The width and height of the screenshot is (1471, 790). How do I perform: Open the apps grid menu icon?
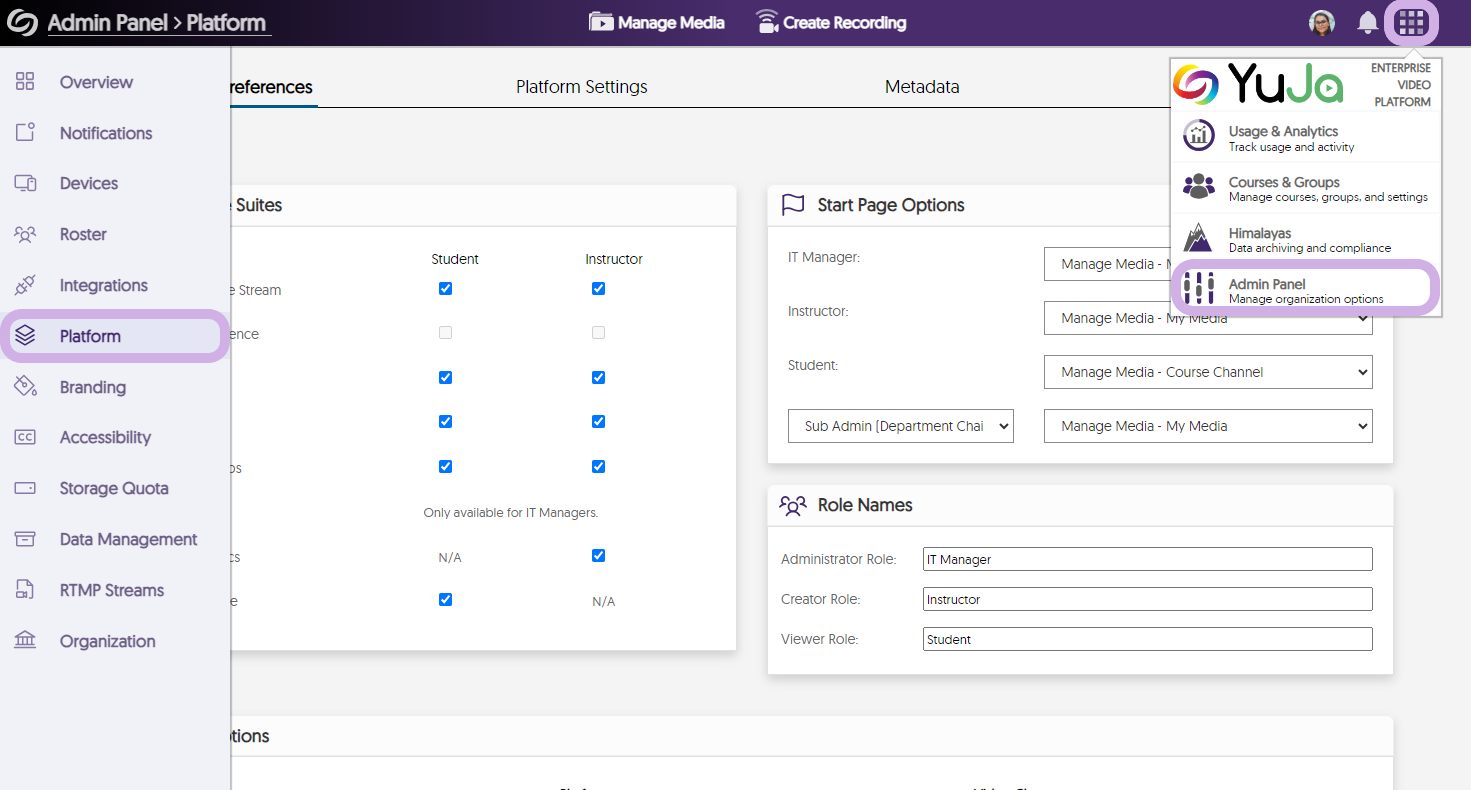(1411, 23)
